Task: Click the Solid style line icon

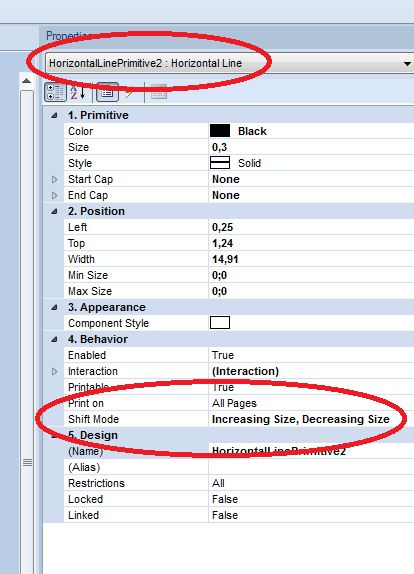Action: [x=220, y=163]
